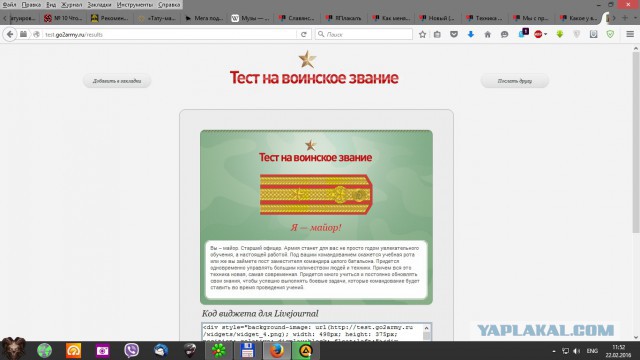Click the network icon in the system tray

(565, 351)
